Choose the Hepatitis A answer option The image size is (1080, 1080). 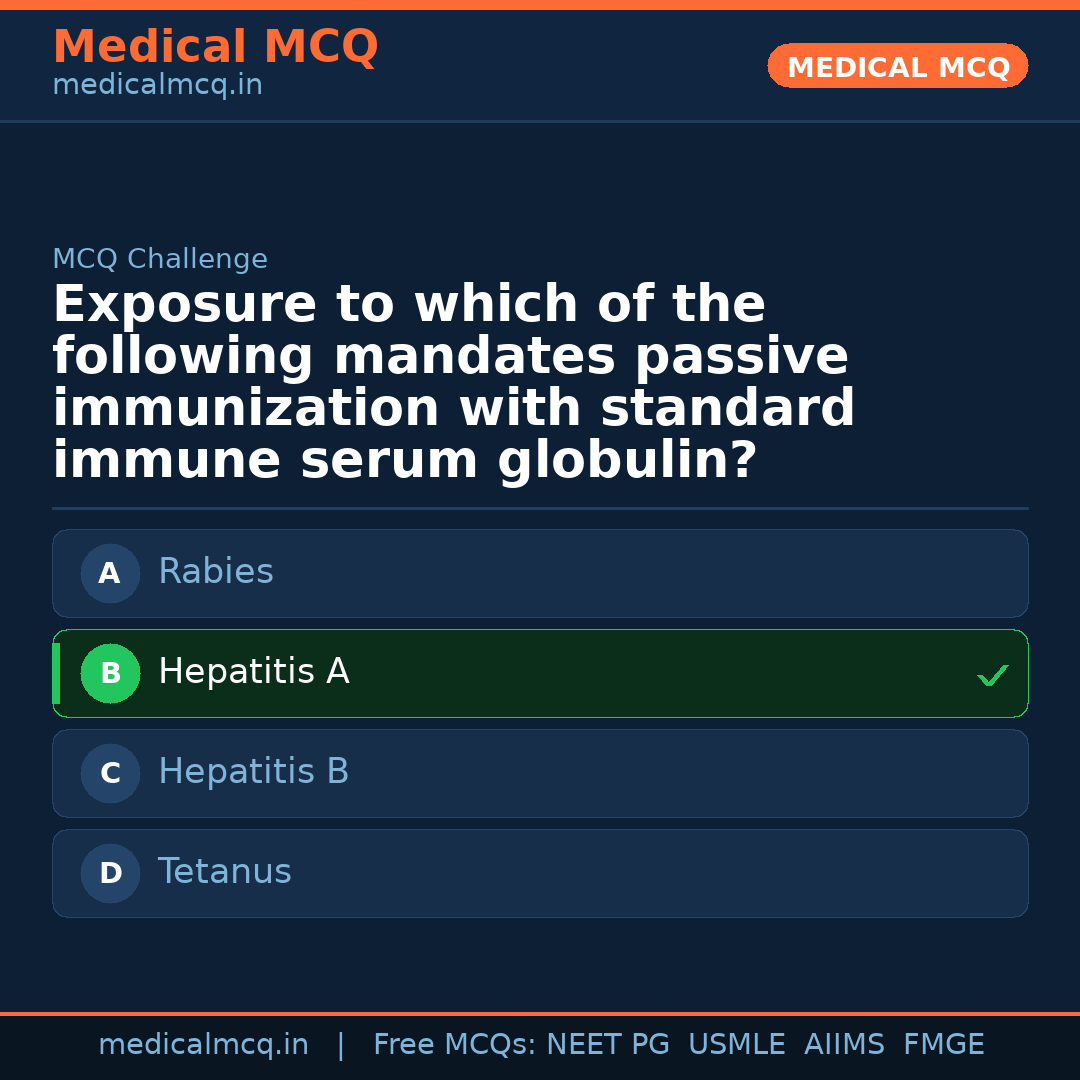pyautogui.click(x=540, y=674)
